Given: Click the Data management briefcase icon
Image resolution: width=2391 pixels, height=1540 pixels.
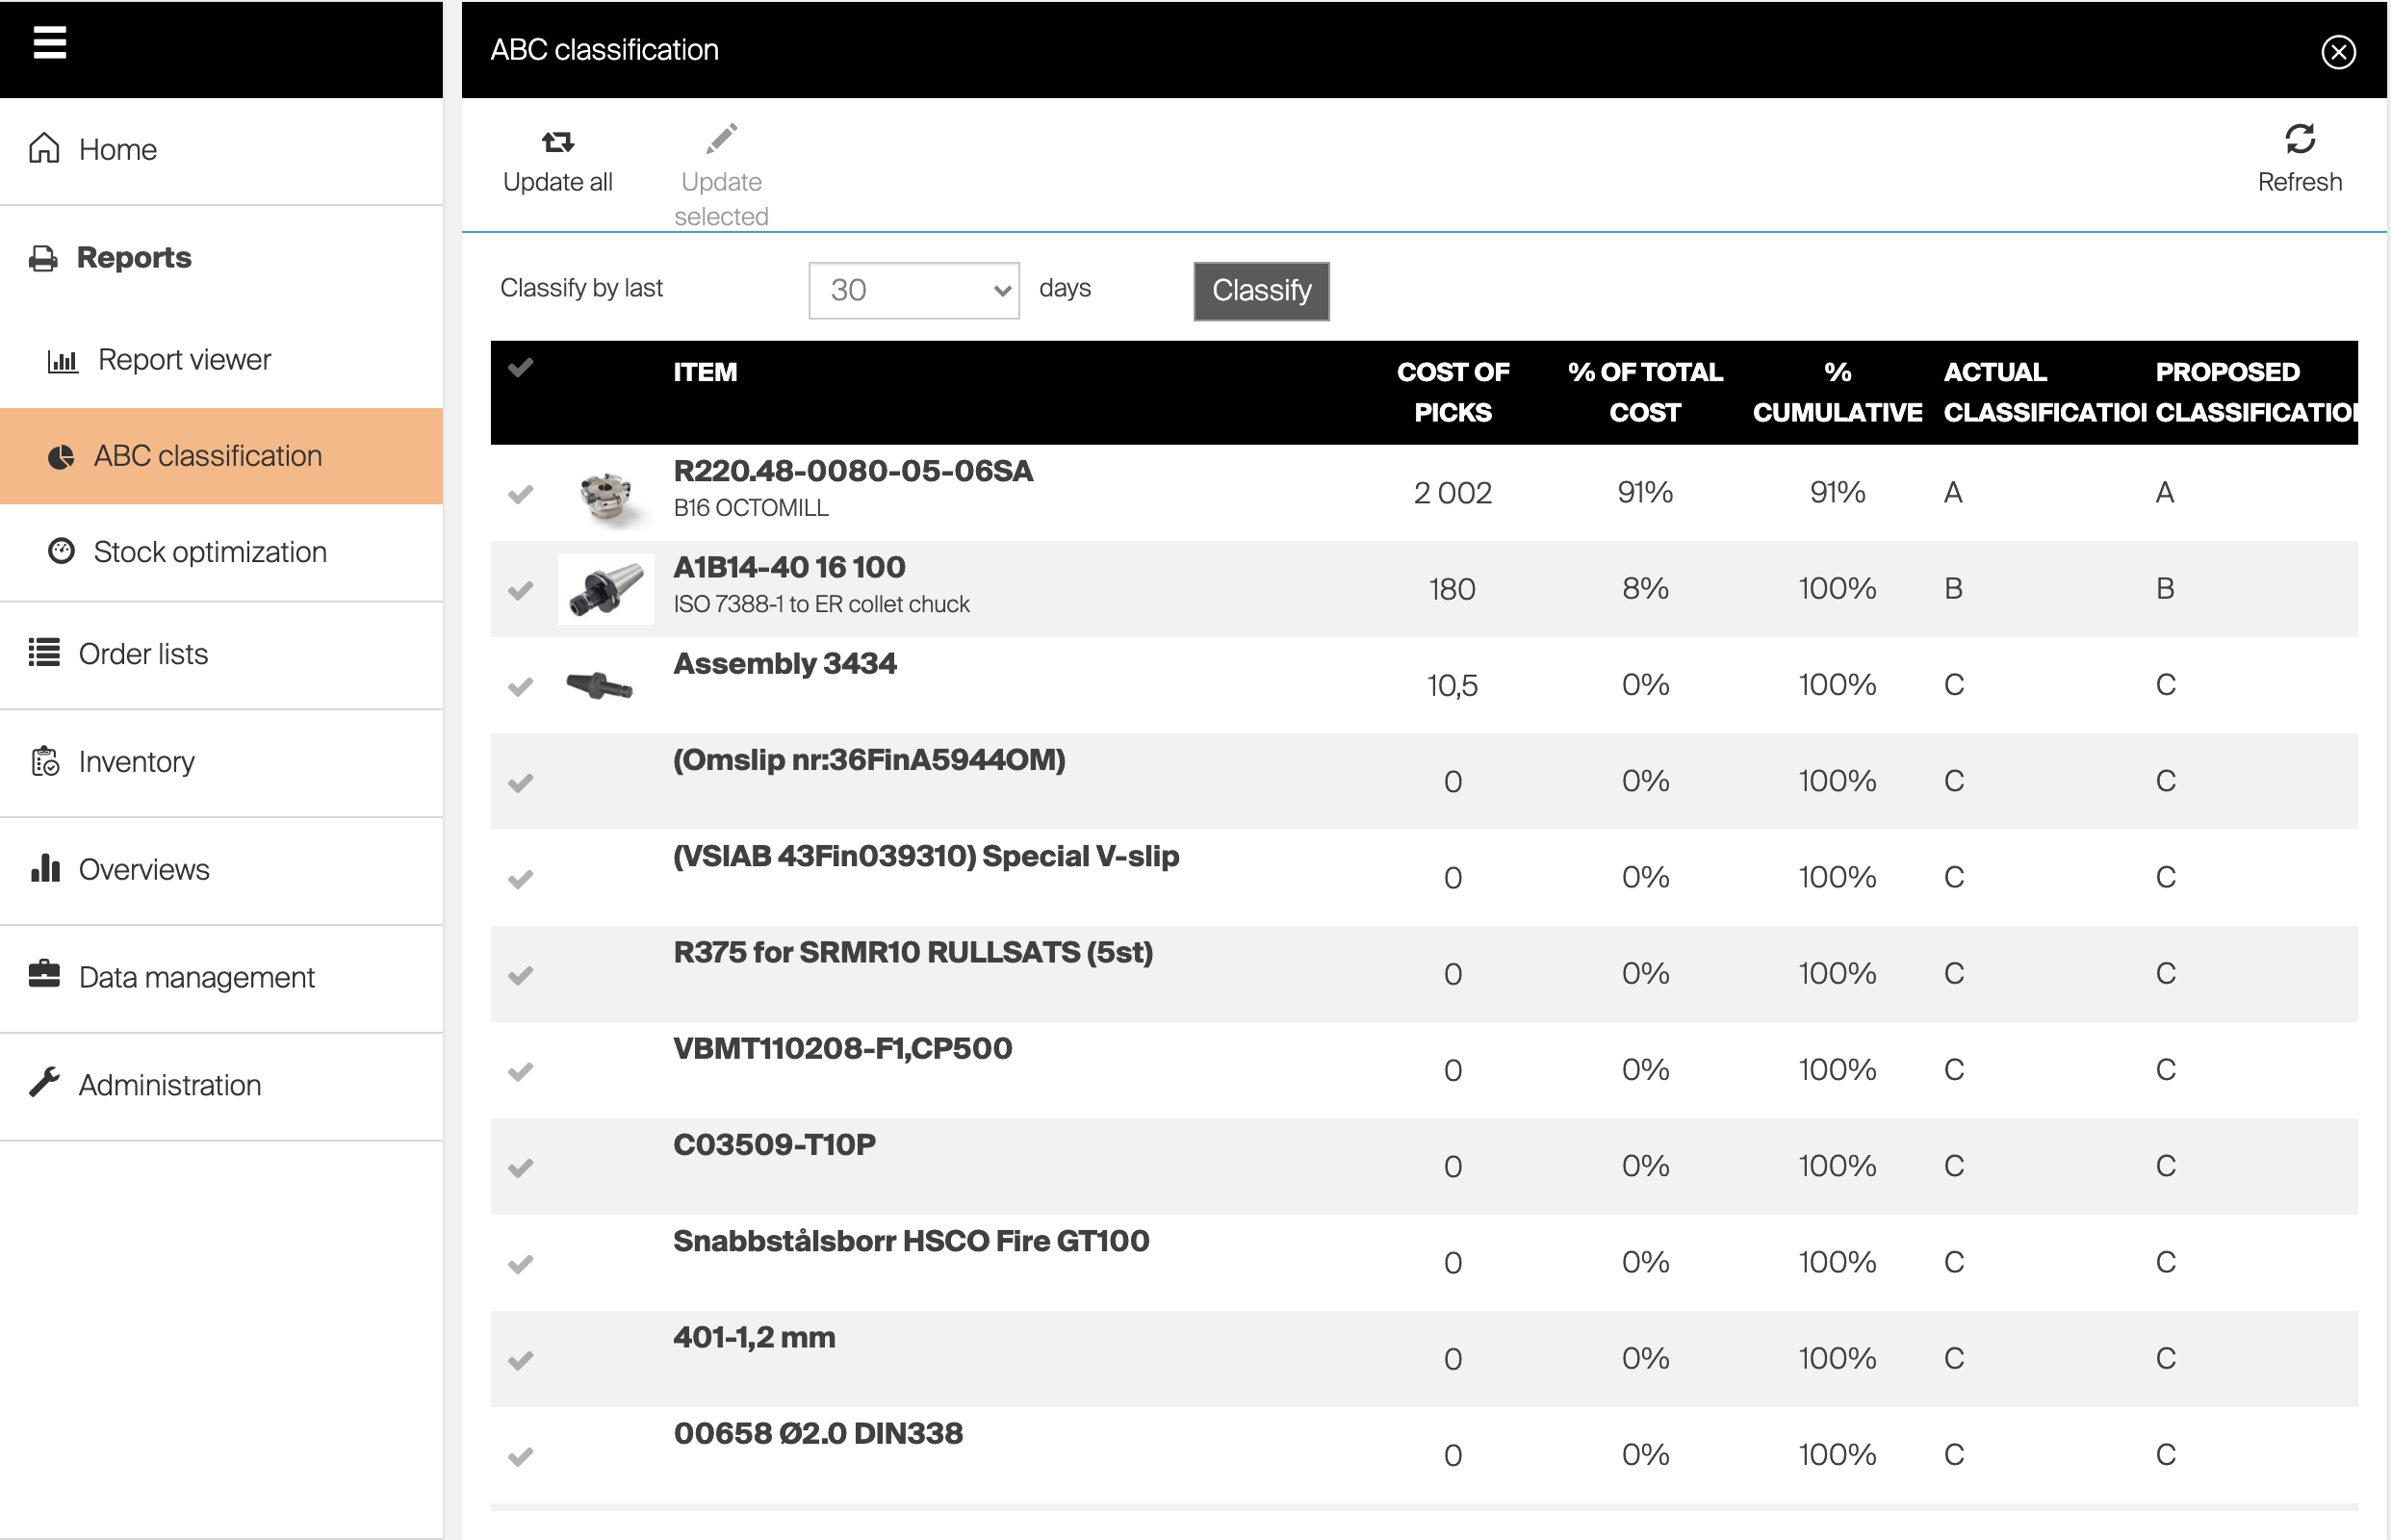Looking at the screenshot, I should [44, 975].
